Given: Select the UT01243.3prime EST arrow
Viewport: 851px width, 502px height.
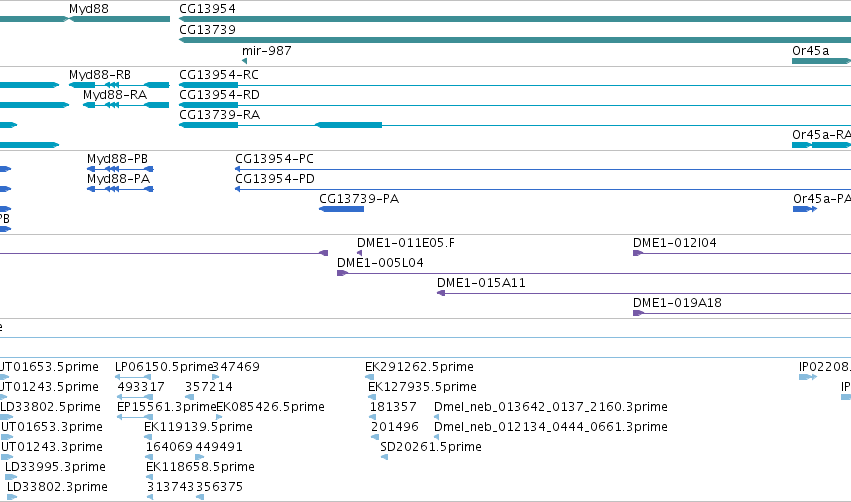Looking at the screenshot, I should [x=7, y=457].
